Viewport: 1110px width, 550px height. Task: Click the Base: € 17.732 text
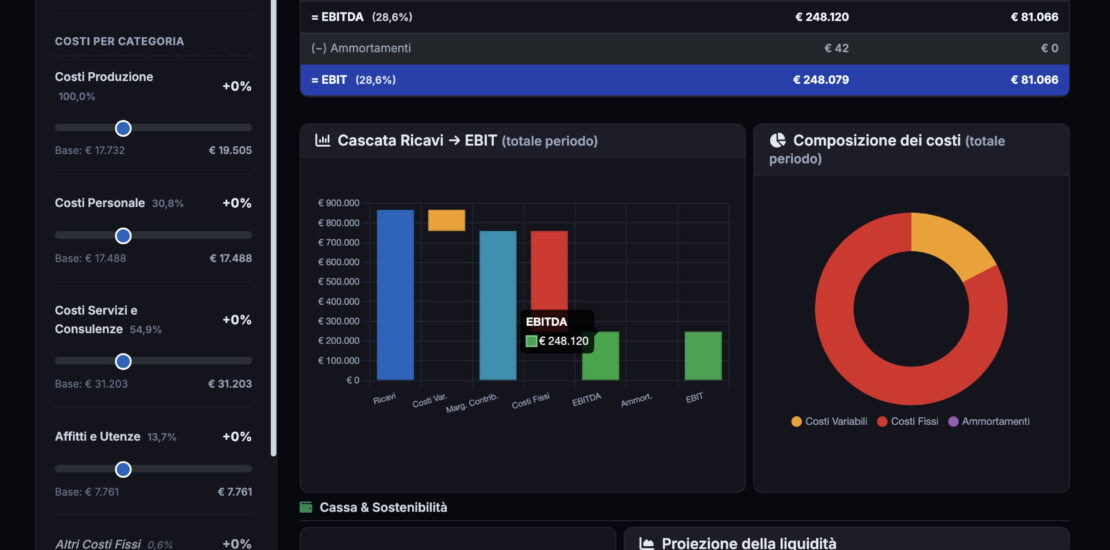pyautogui.click(x=90, y=150)
